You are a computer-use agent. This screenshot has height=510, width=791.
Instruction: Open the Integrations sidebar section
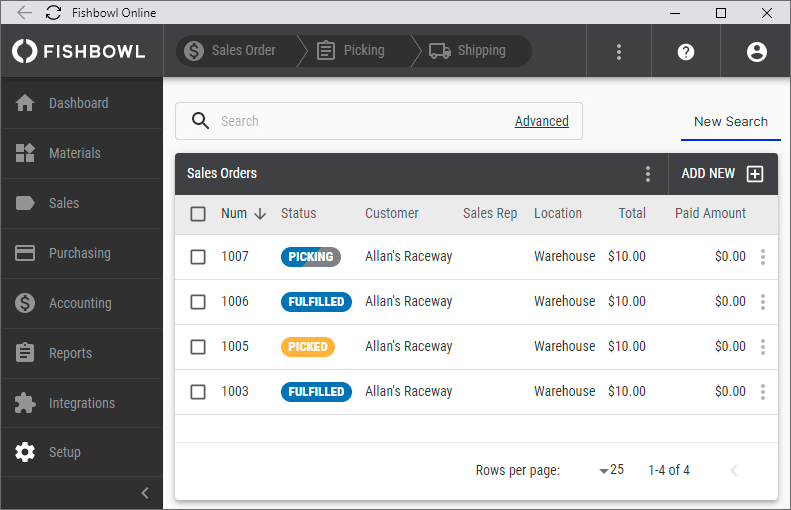click(x=82, y=403)
